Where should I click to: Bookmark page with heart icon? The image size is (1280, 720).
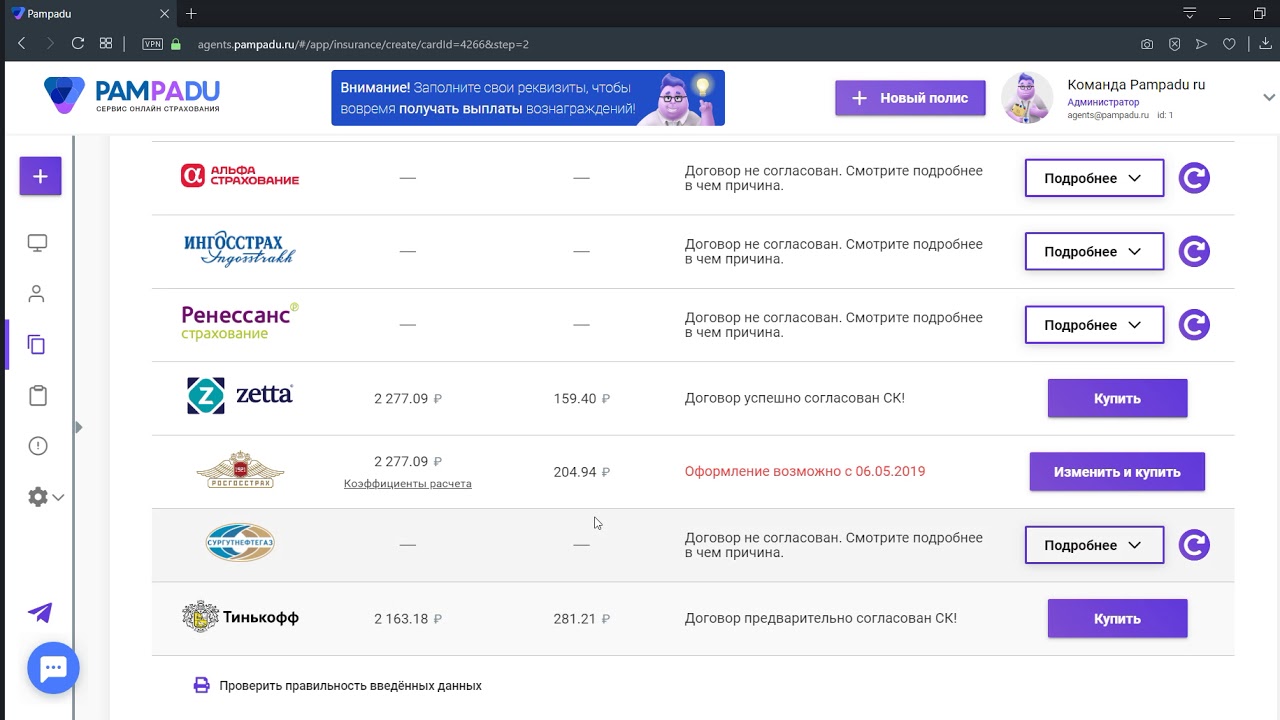pos(1229,44)
